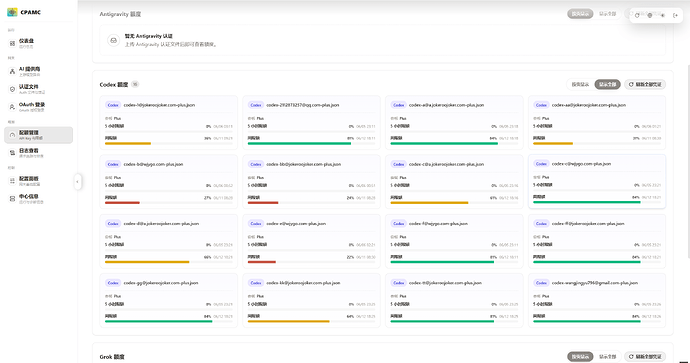Click the inbox icon in Antigravity empty notice
The width and height of the screenshot is (690, 363).
coord(114,40)
